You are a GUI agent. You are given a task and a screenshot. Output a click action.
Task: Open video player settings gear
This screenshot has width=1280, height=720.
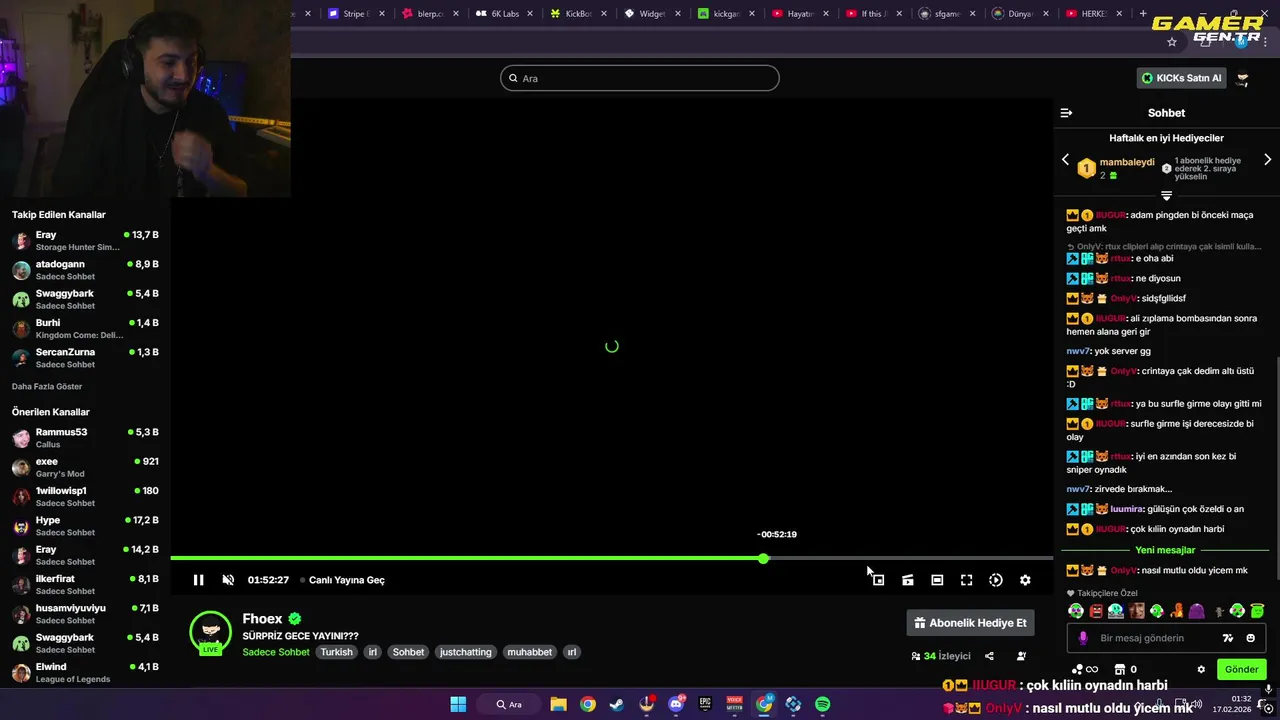click(x=1025, y=580)
